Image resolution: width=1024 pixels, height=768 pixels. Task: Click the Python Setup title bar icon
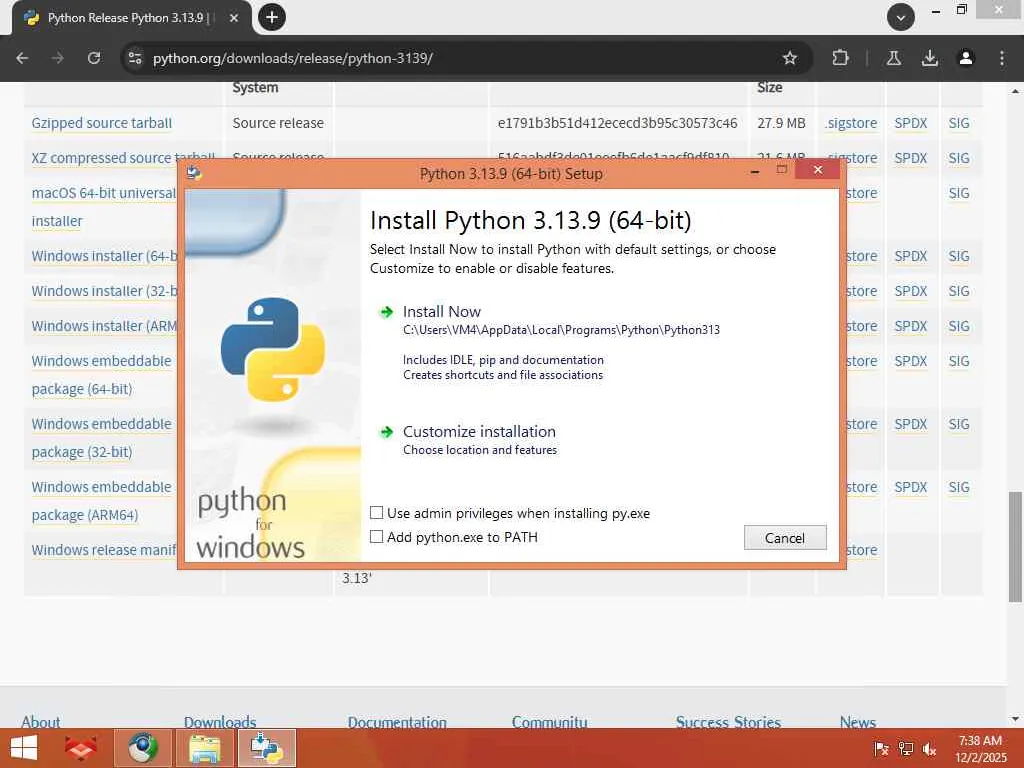(193, 173)
